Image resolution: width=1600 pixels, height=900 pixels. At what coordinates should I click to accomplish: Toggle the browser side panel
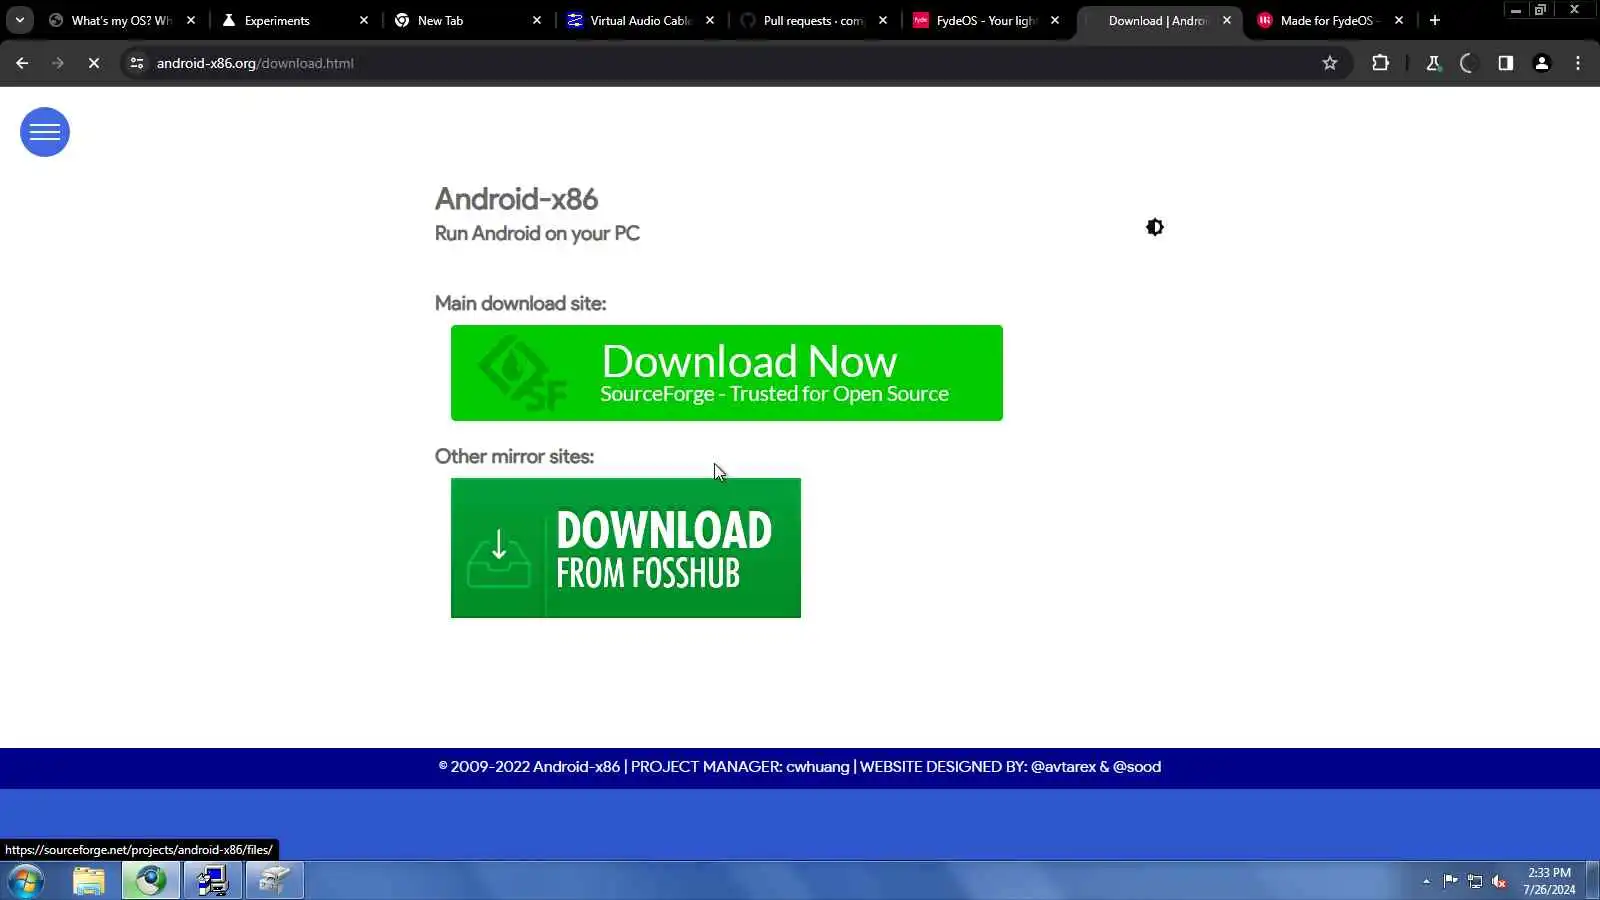pos(1505,63)
